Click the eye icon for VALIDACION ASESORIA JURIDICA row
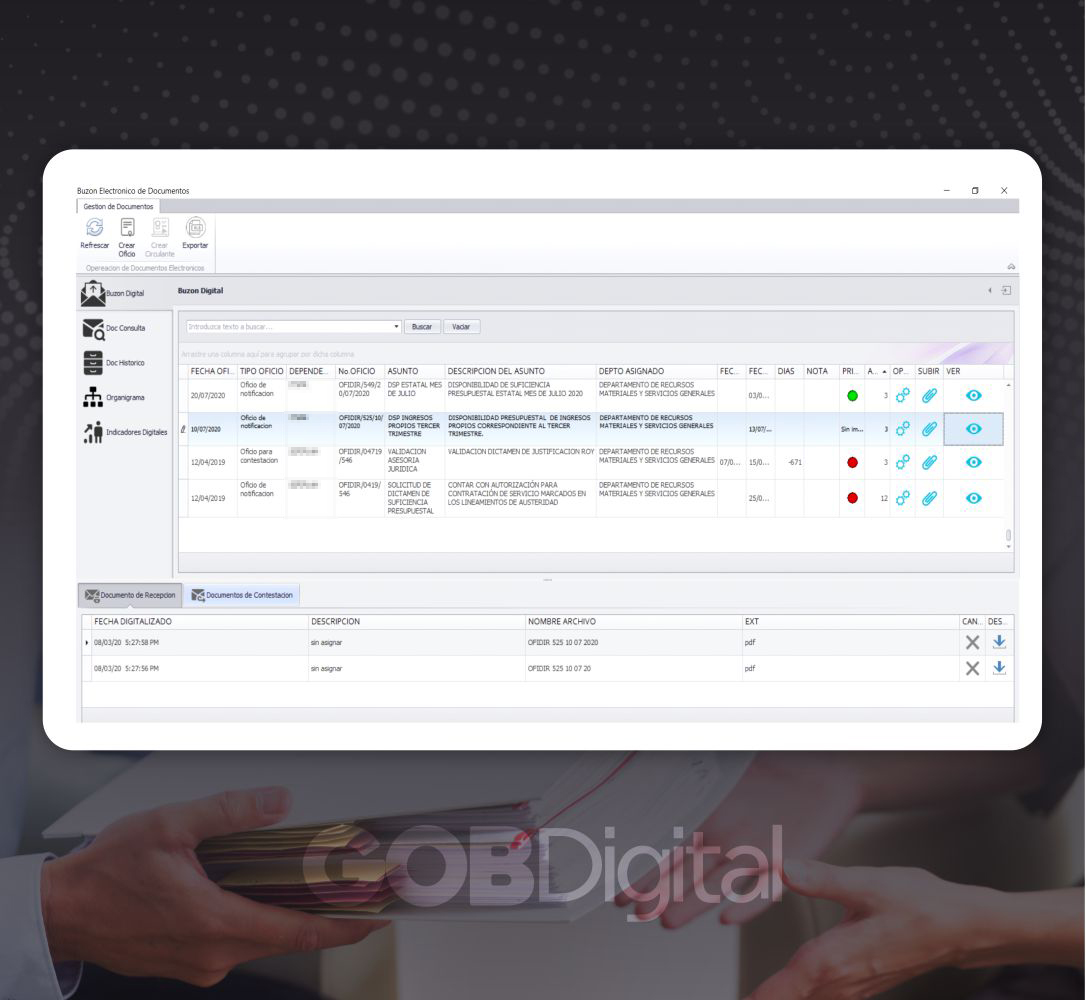 pos(973,462)
